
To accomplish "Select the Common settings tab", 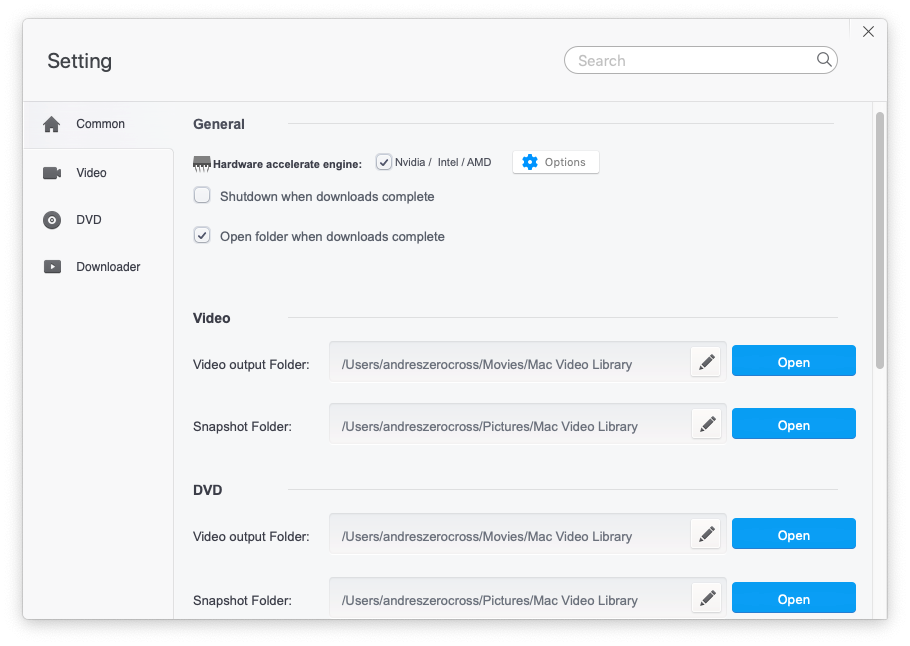I will pos(98,124).
